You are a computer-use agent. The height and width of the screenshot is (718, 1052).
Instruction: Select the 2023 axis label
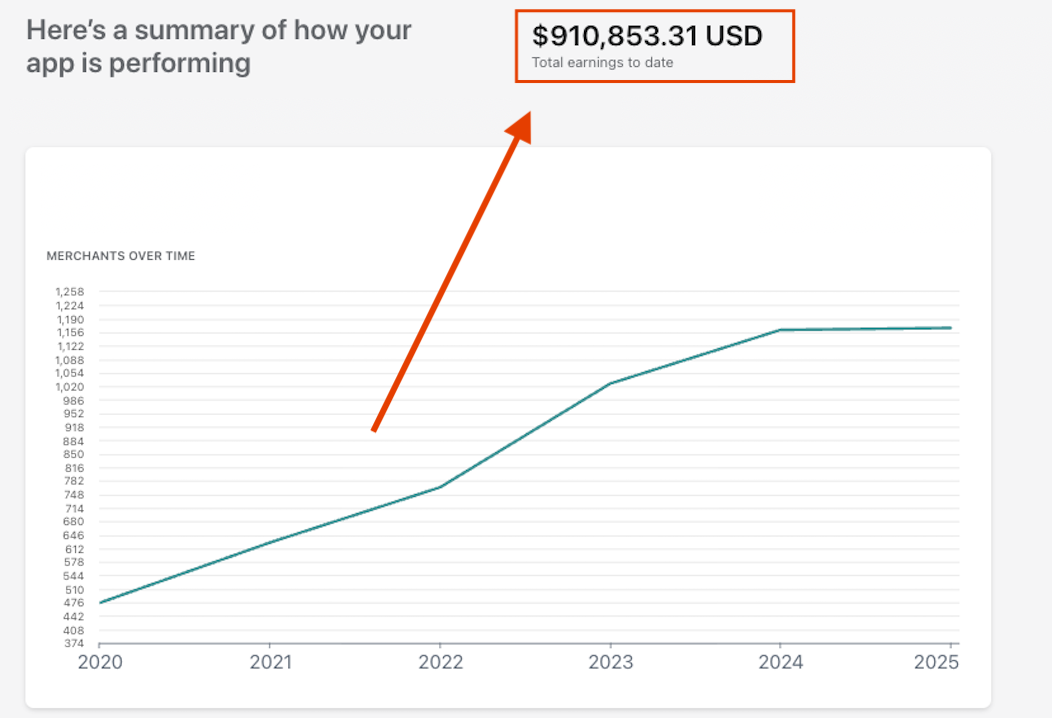pos(613,662)
